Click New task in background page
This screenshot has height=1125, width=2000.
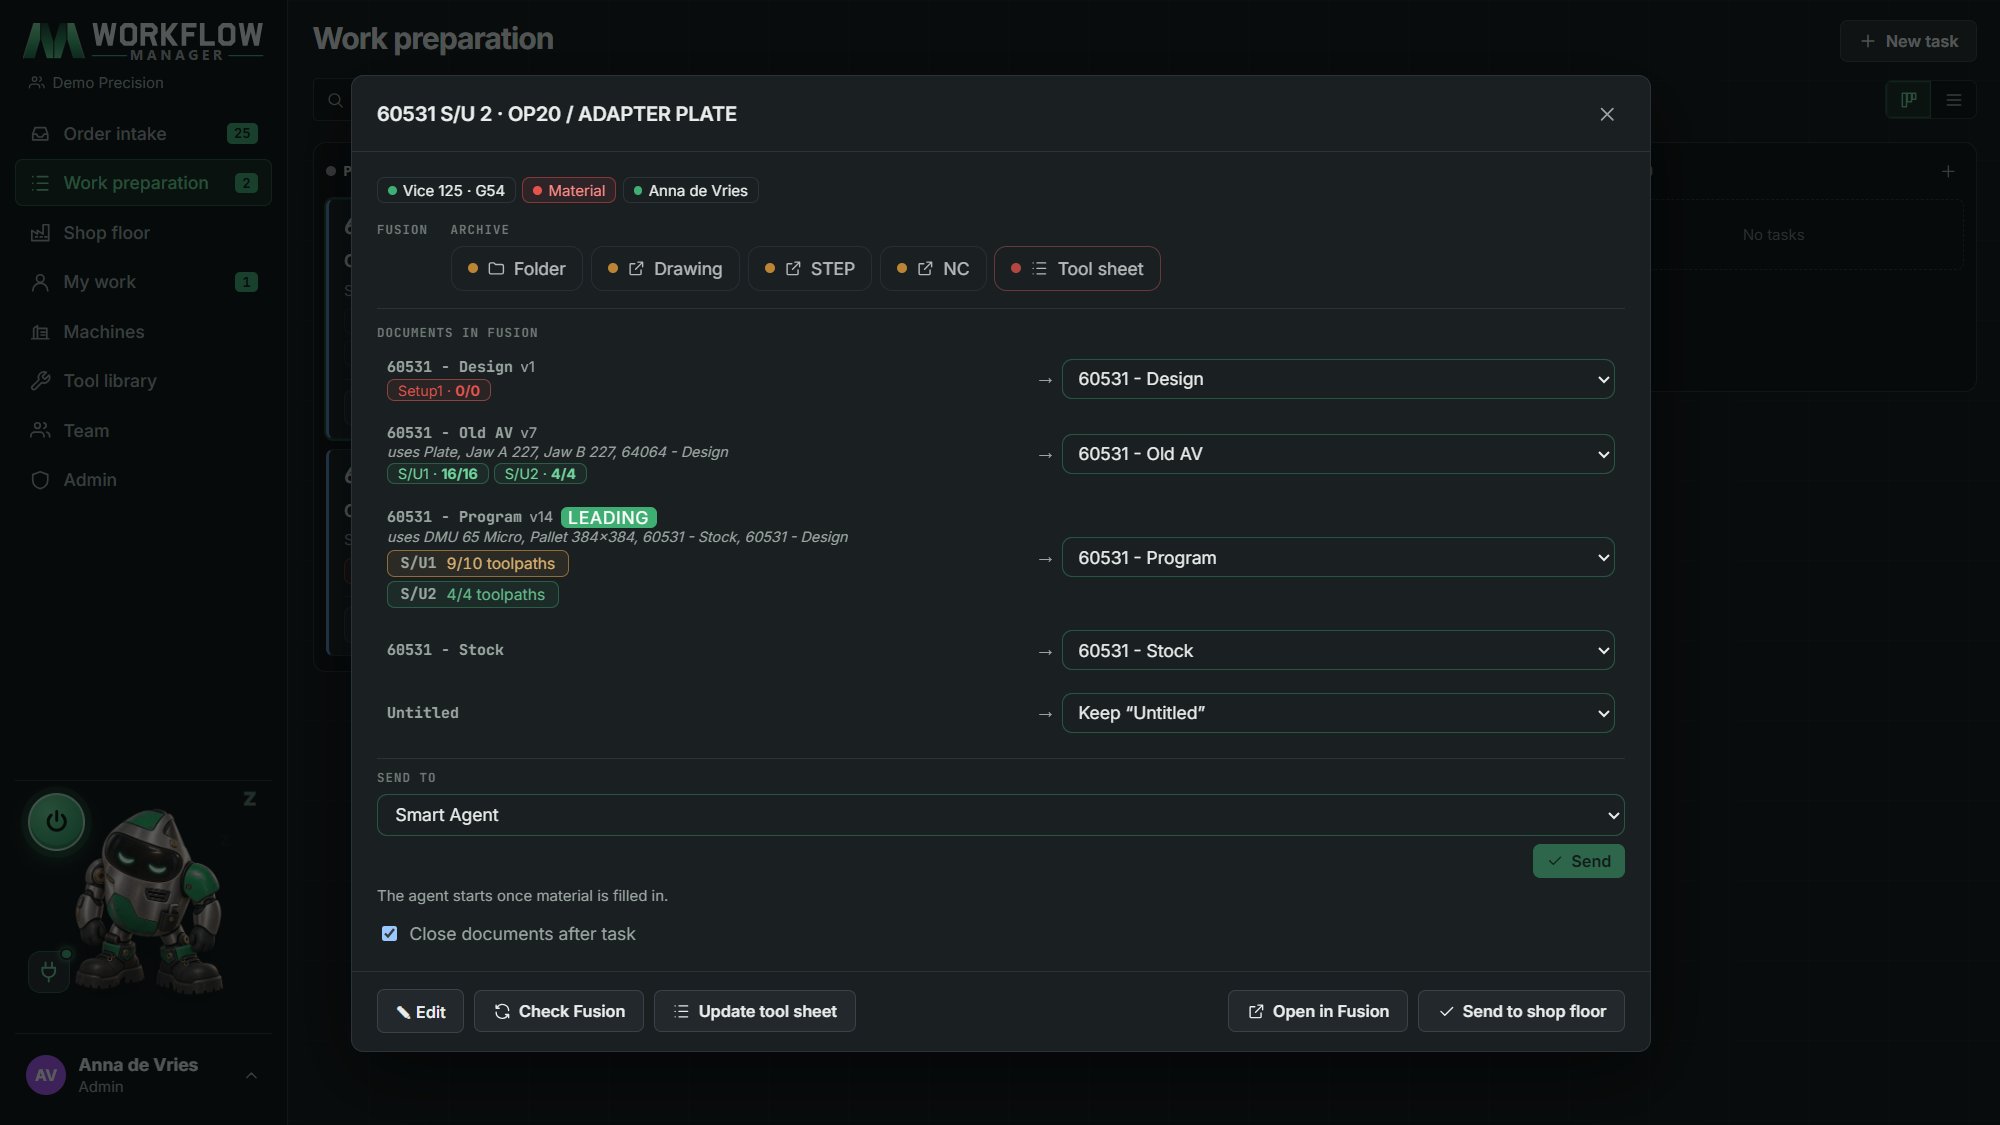pos(1908,41)
